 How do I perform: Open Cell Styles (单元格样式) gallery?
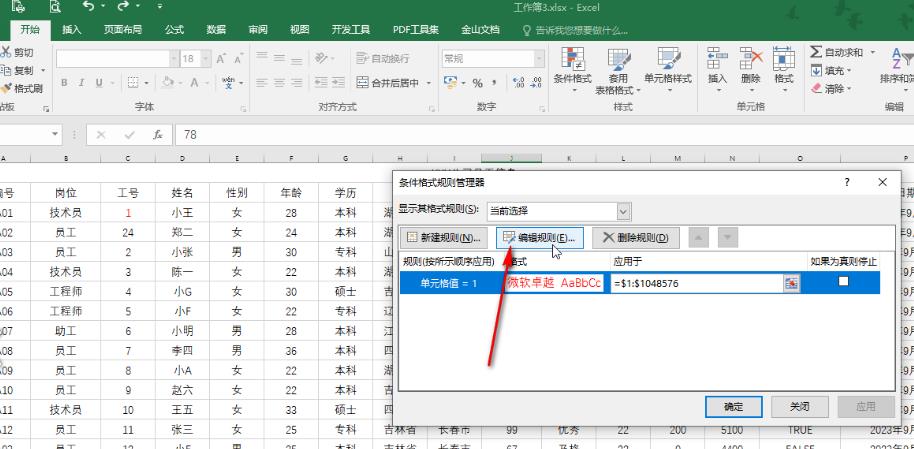668,69
